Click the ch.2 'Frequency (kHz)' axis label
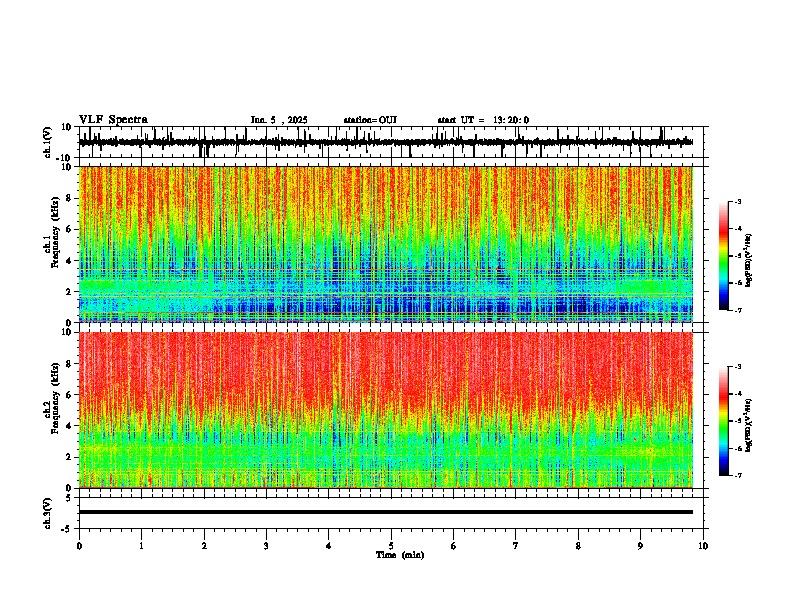 [56, 398]
